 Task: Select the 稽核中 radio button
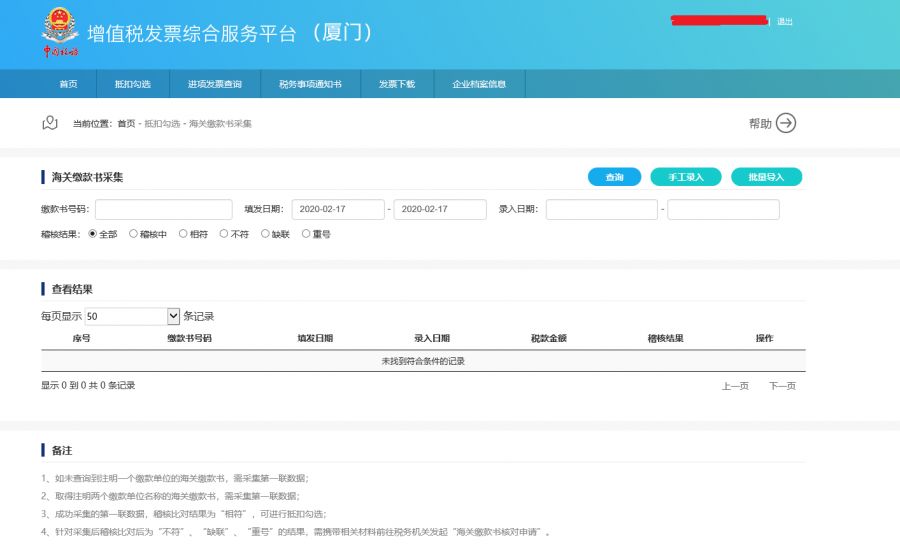(133, 234)
